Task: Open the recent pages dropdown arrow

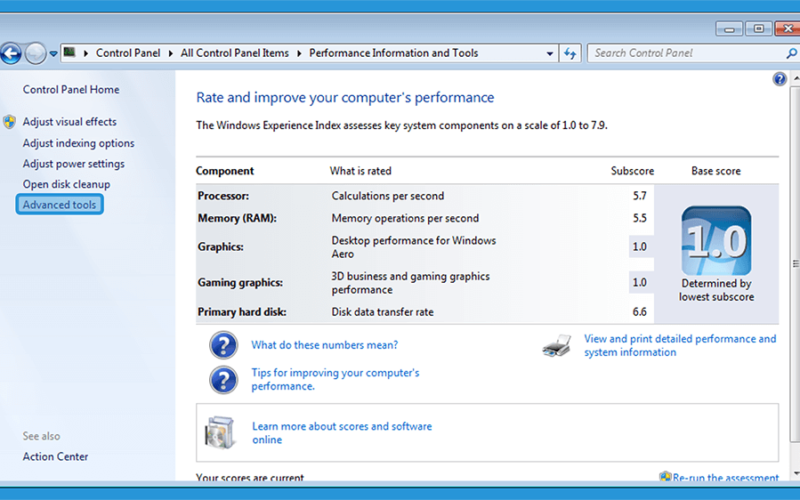Action: click(53, 54)
